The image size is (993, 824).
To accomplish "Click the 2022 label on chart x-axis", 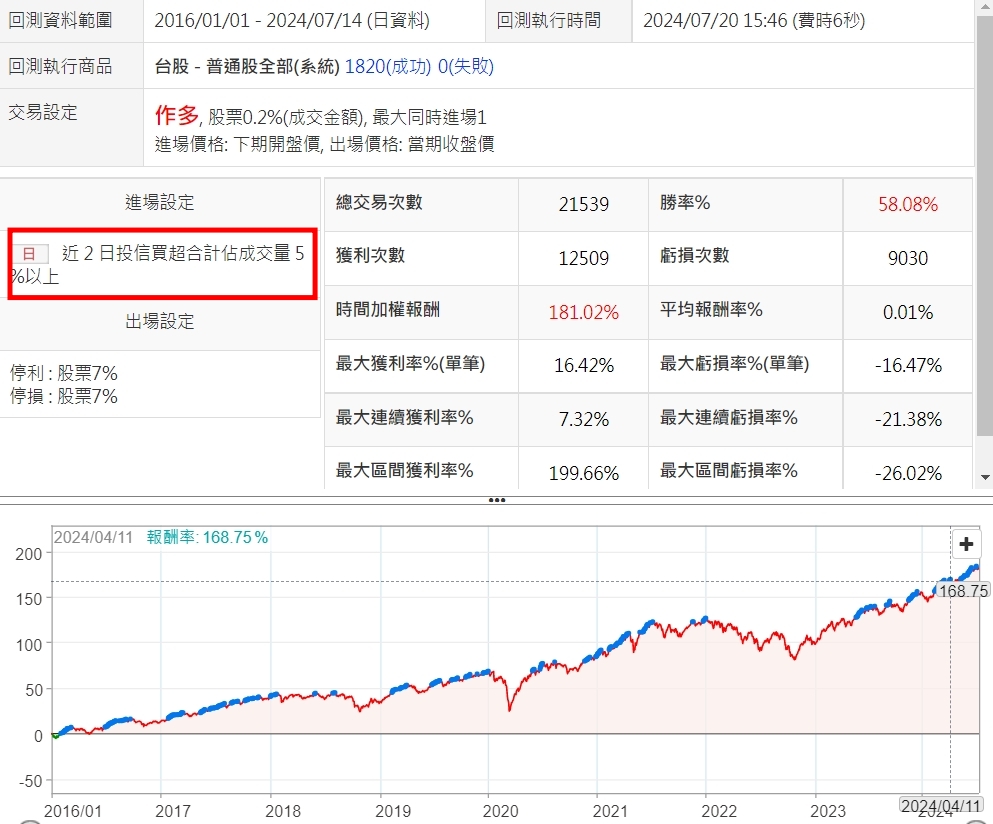I will pyautogui.click(x=720, y=810).
